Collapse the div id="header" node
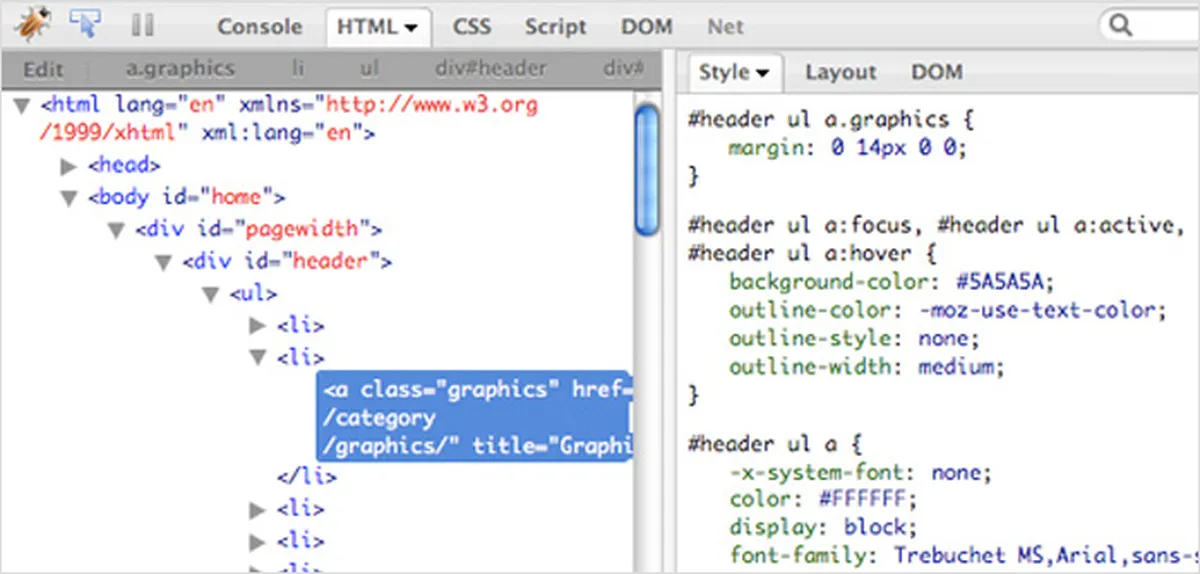The width and height of the screenshot is (1200, 574). click(x=164, y=262)
